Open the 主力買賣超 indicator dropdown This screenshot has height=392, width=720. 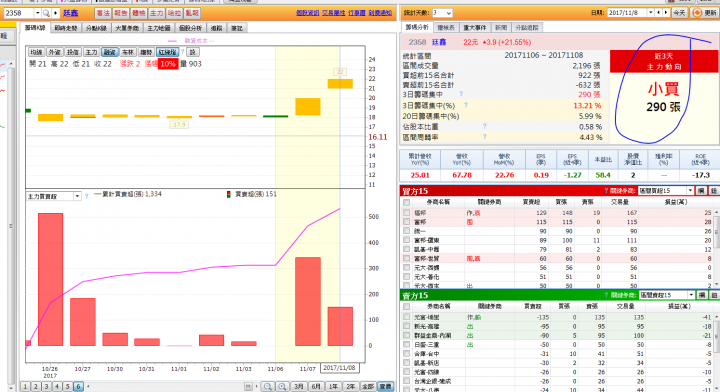click(78, 196)
